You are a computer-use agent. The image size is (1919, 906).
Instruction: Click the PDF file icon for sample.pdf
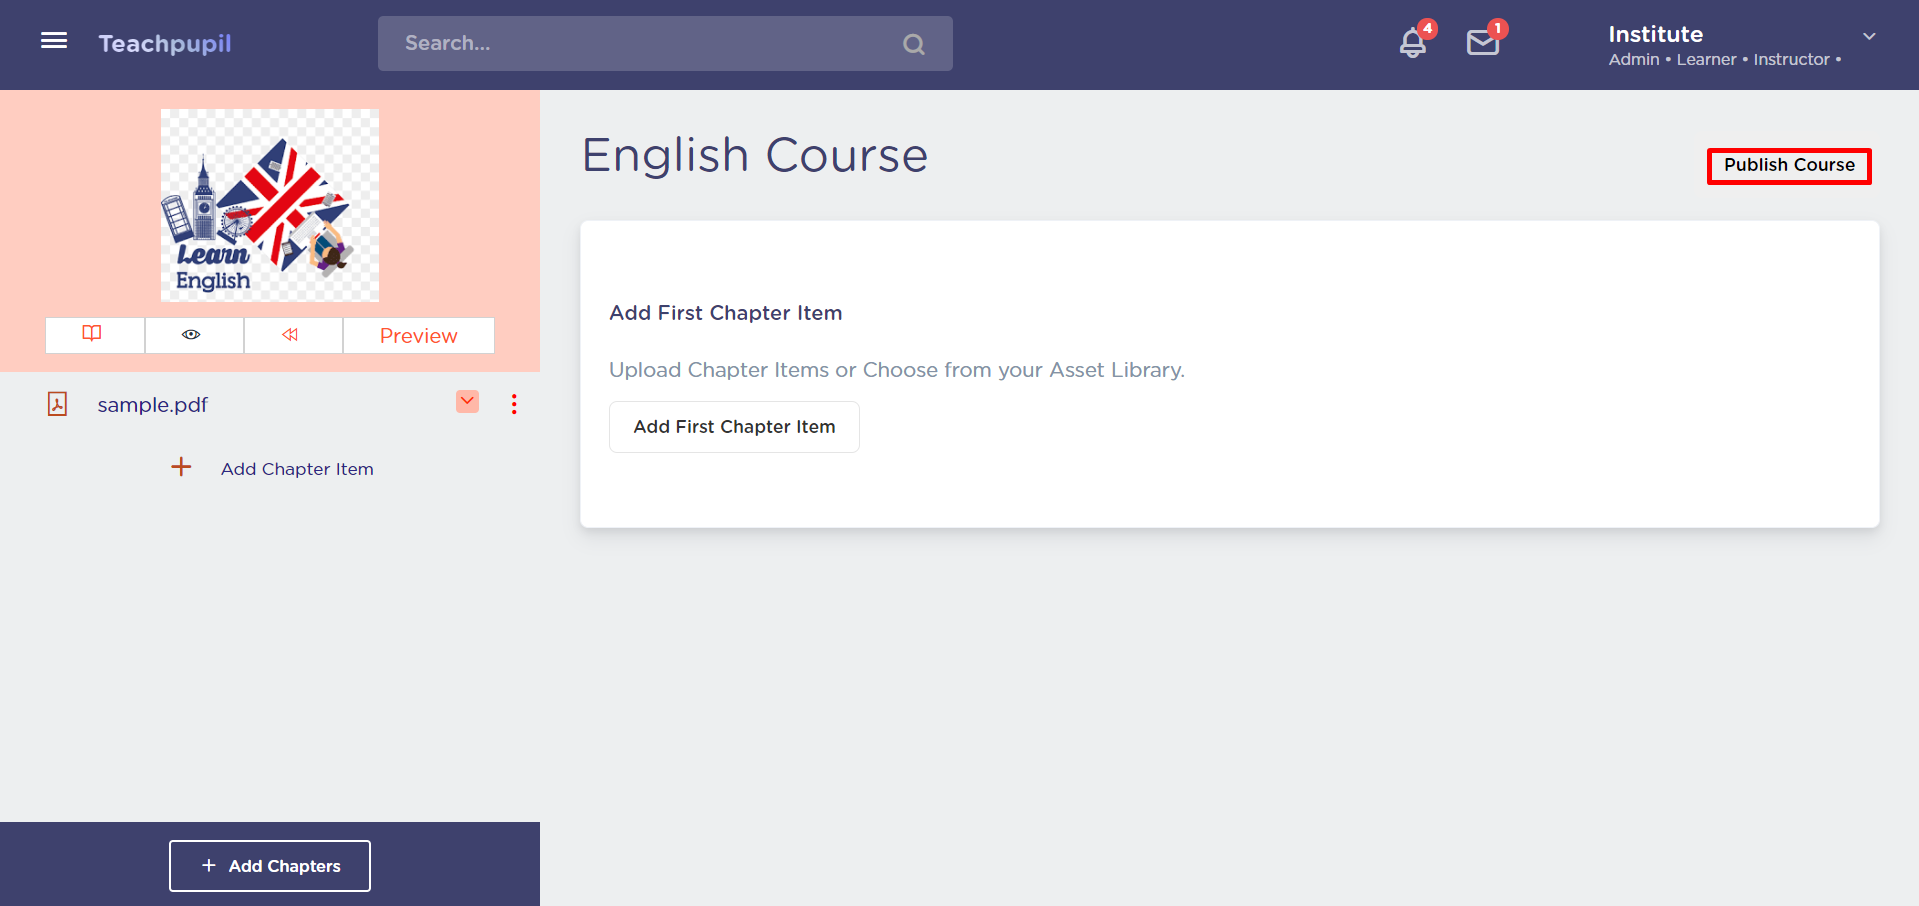pyautogui.click(x=58, y=404)
